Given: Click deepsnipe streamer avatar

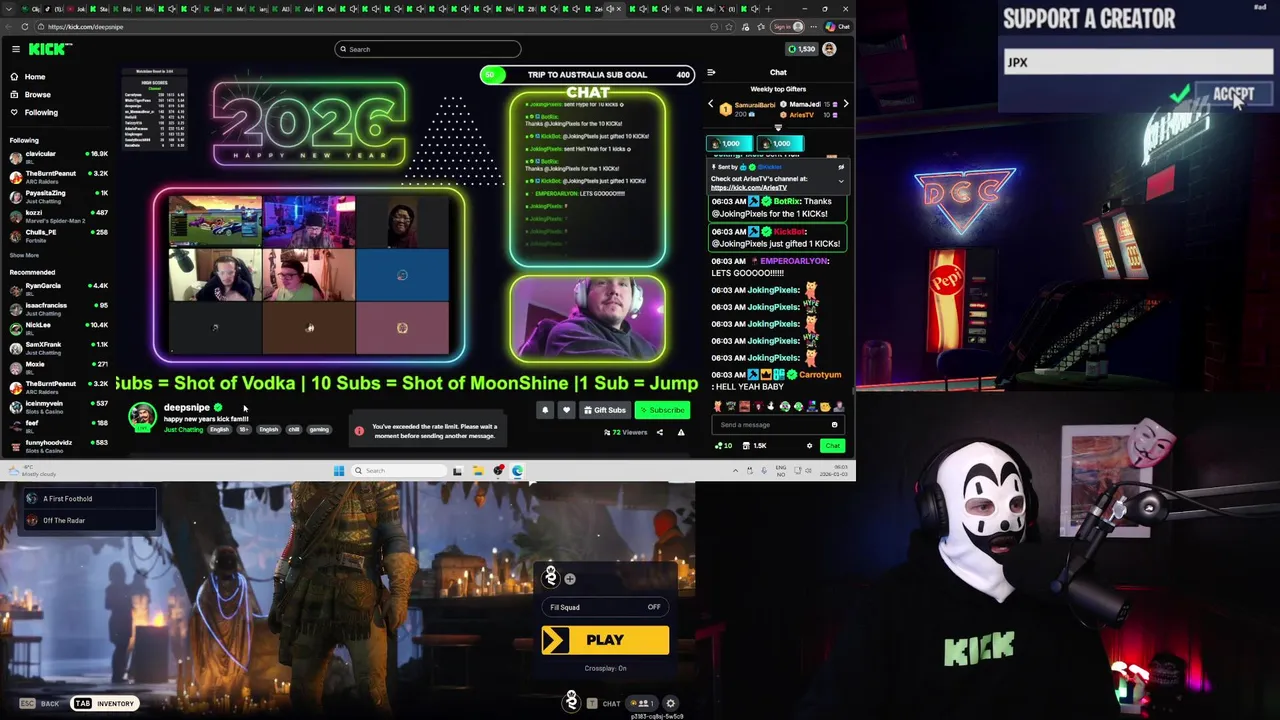Looking at the screenshot, I should point(143,416).
